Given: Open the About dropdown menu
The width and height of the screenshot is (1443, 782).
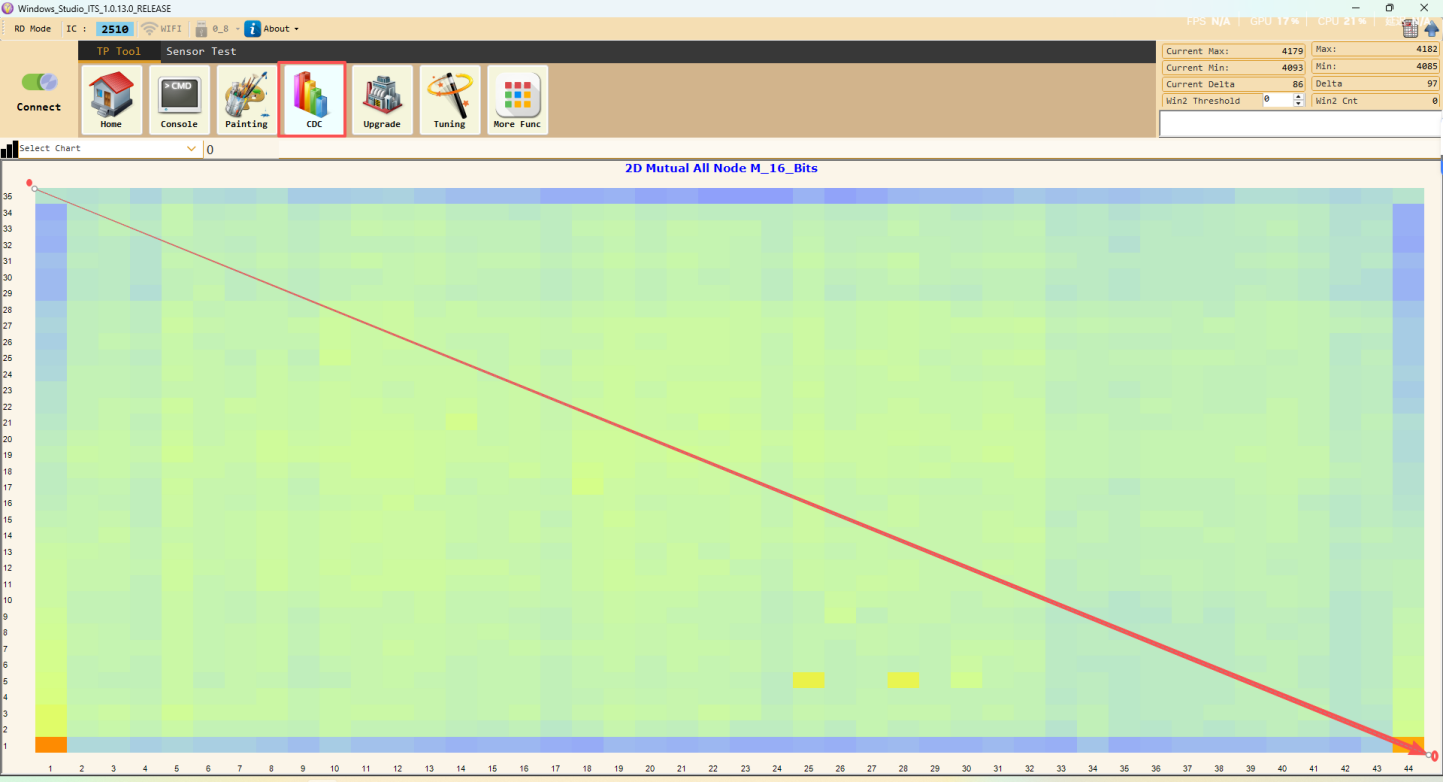Looking at the screenshot, I should click(x=272, y=29).
